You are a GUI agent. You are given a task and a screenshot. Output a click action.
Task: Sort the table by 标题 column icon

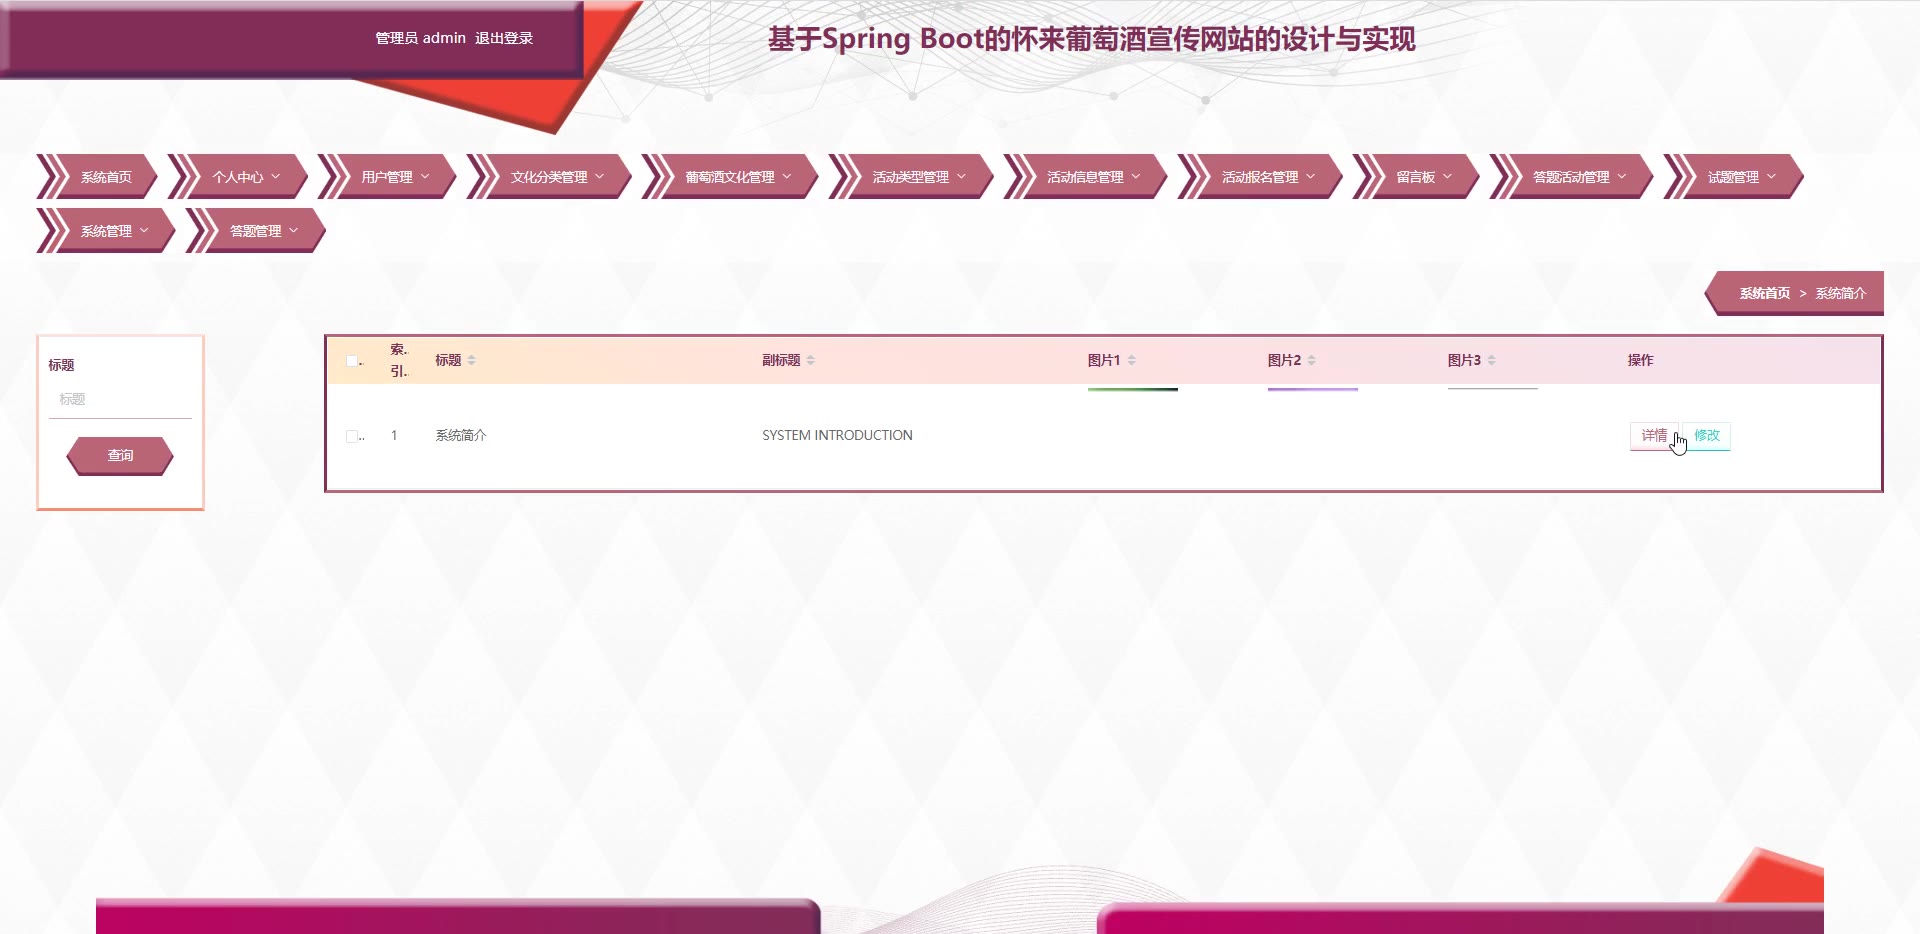pos(471,360)
